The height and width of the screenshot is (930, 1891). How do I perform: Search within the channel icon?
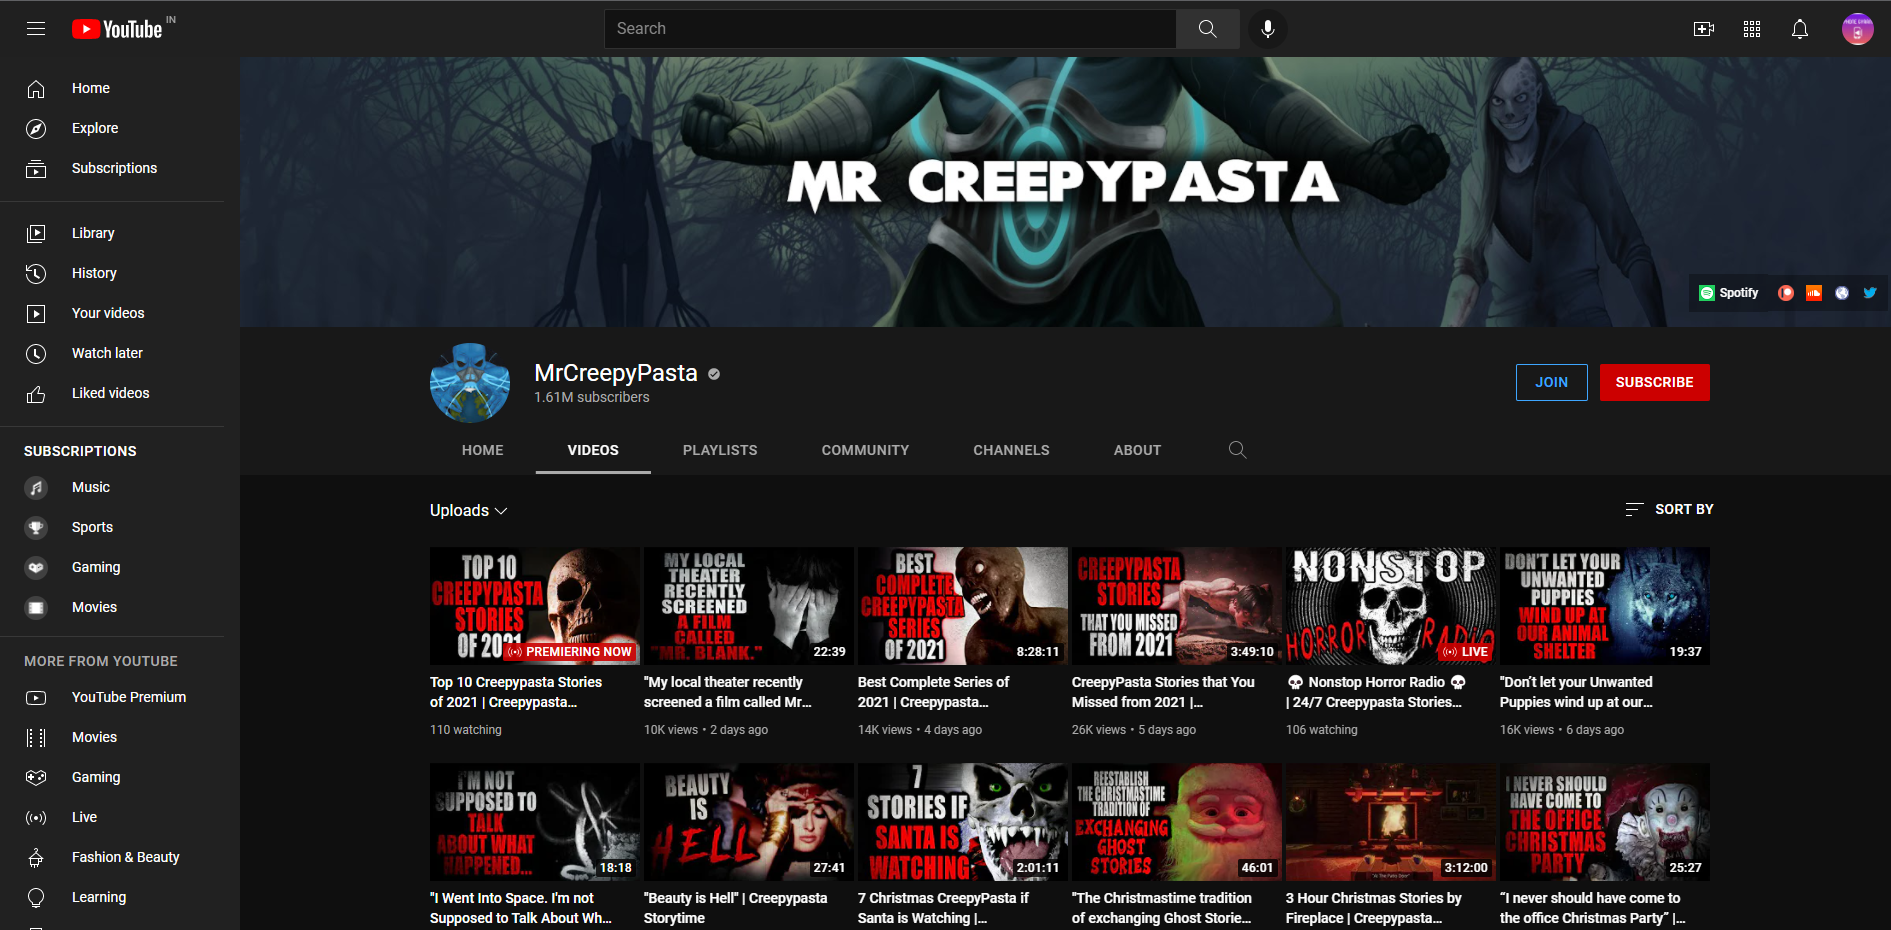tap(1238, 450)
